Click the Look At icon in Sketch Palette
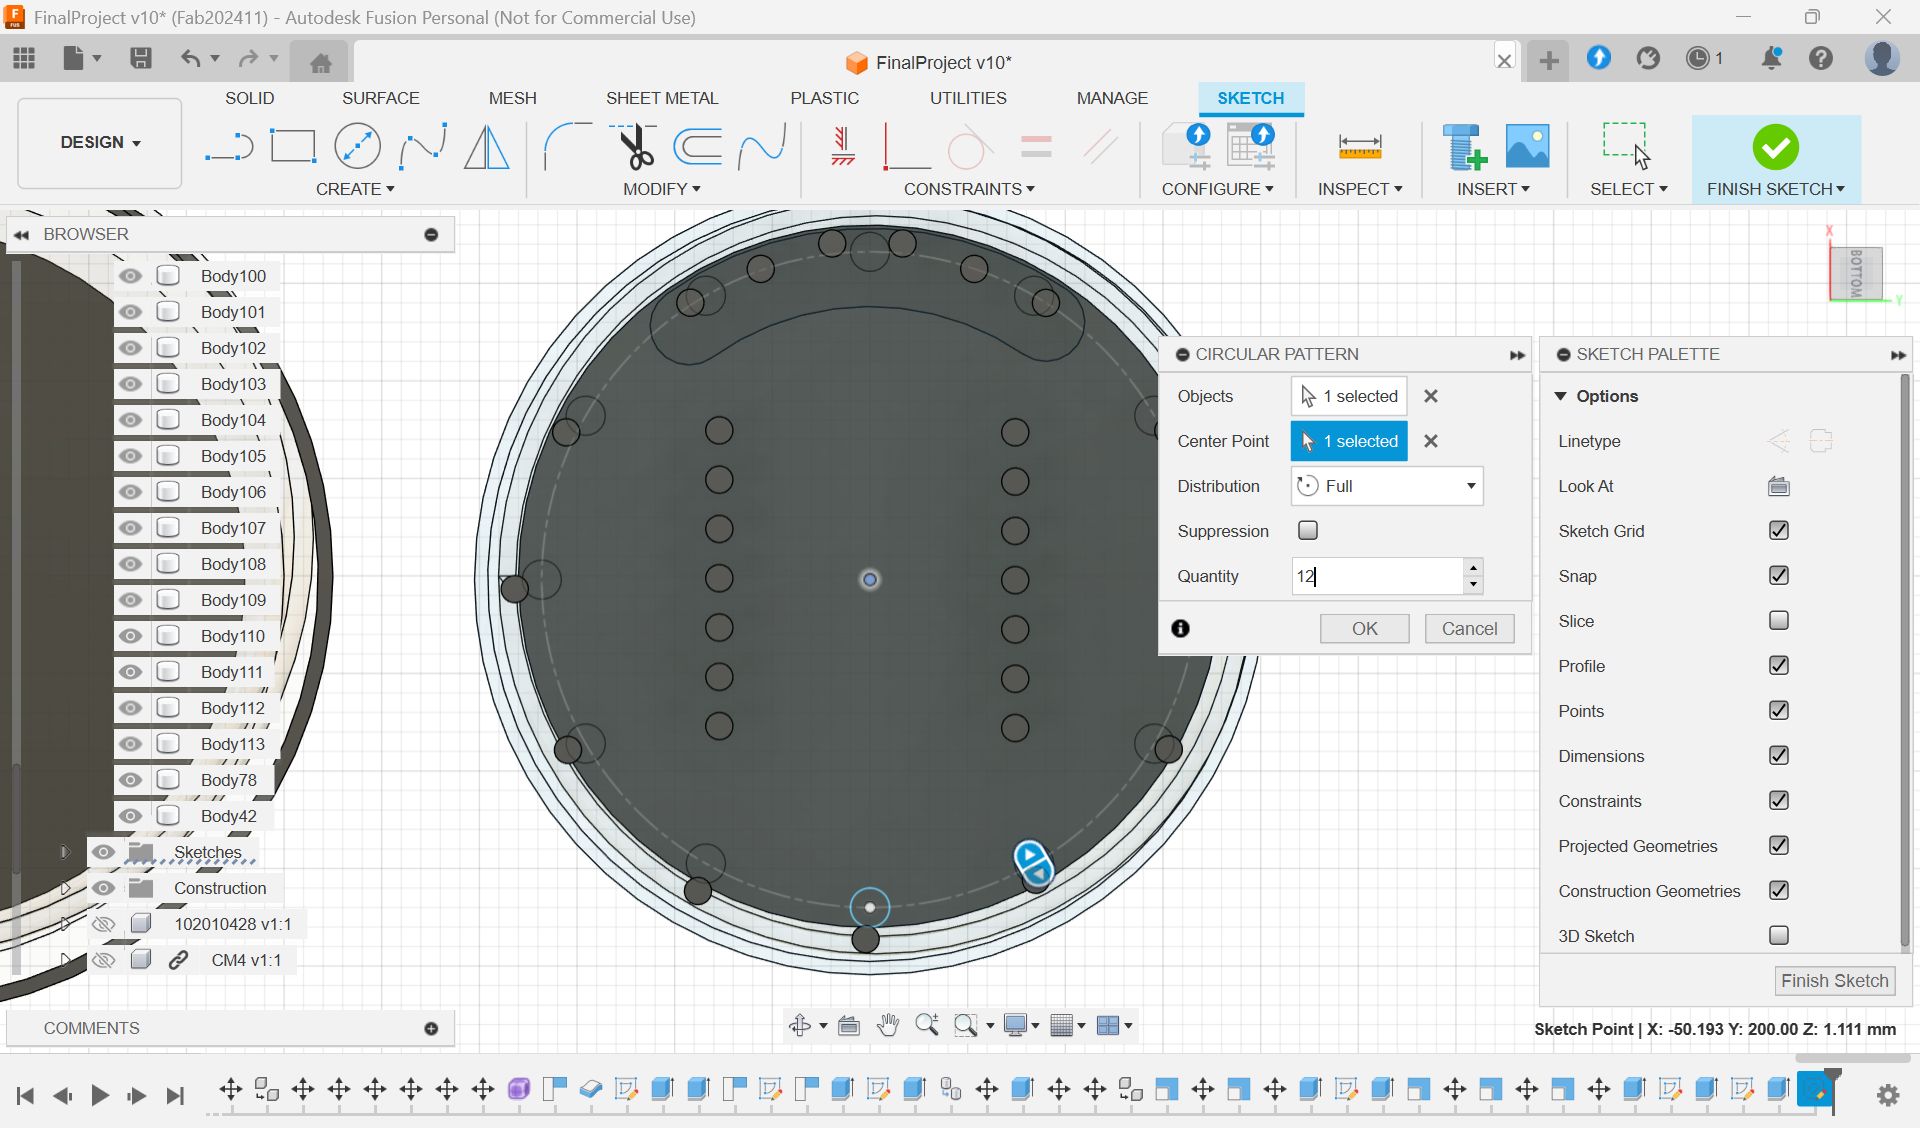Viewport: 1920px width, 1128px height. point(1778,486)
